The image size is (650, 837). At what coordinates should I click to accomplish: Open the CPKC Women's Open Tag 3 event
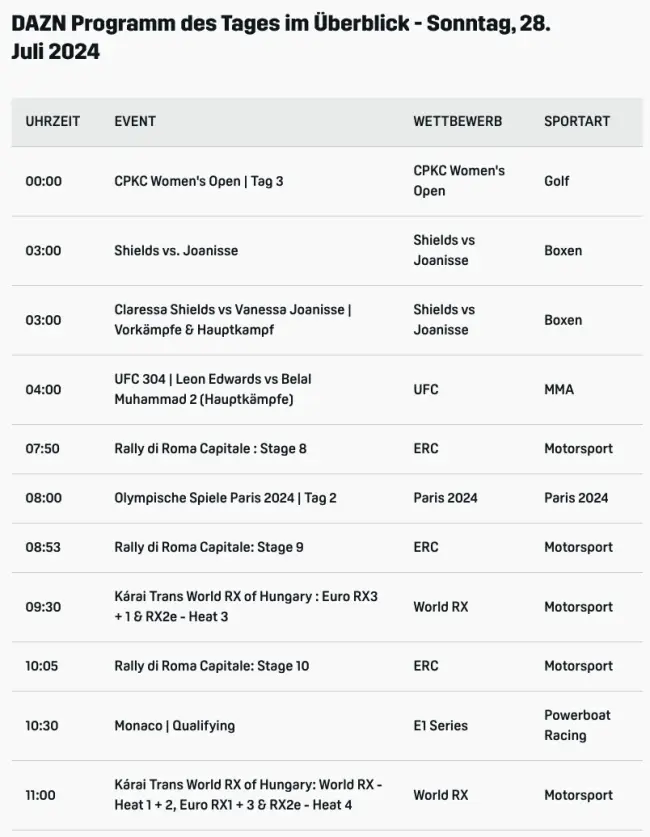tap(198, 181)
